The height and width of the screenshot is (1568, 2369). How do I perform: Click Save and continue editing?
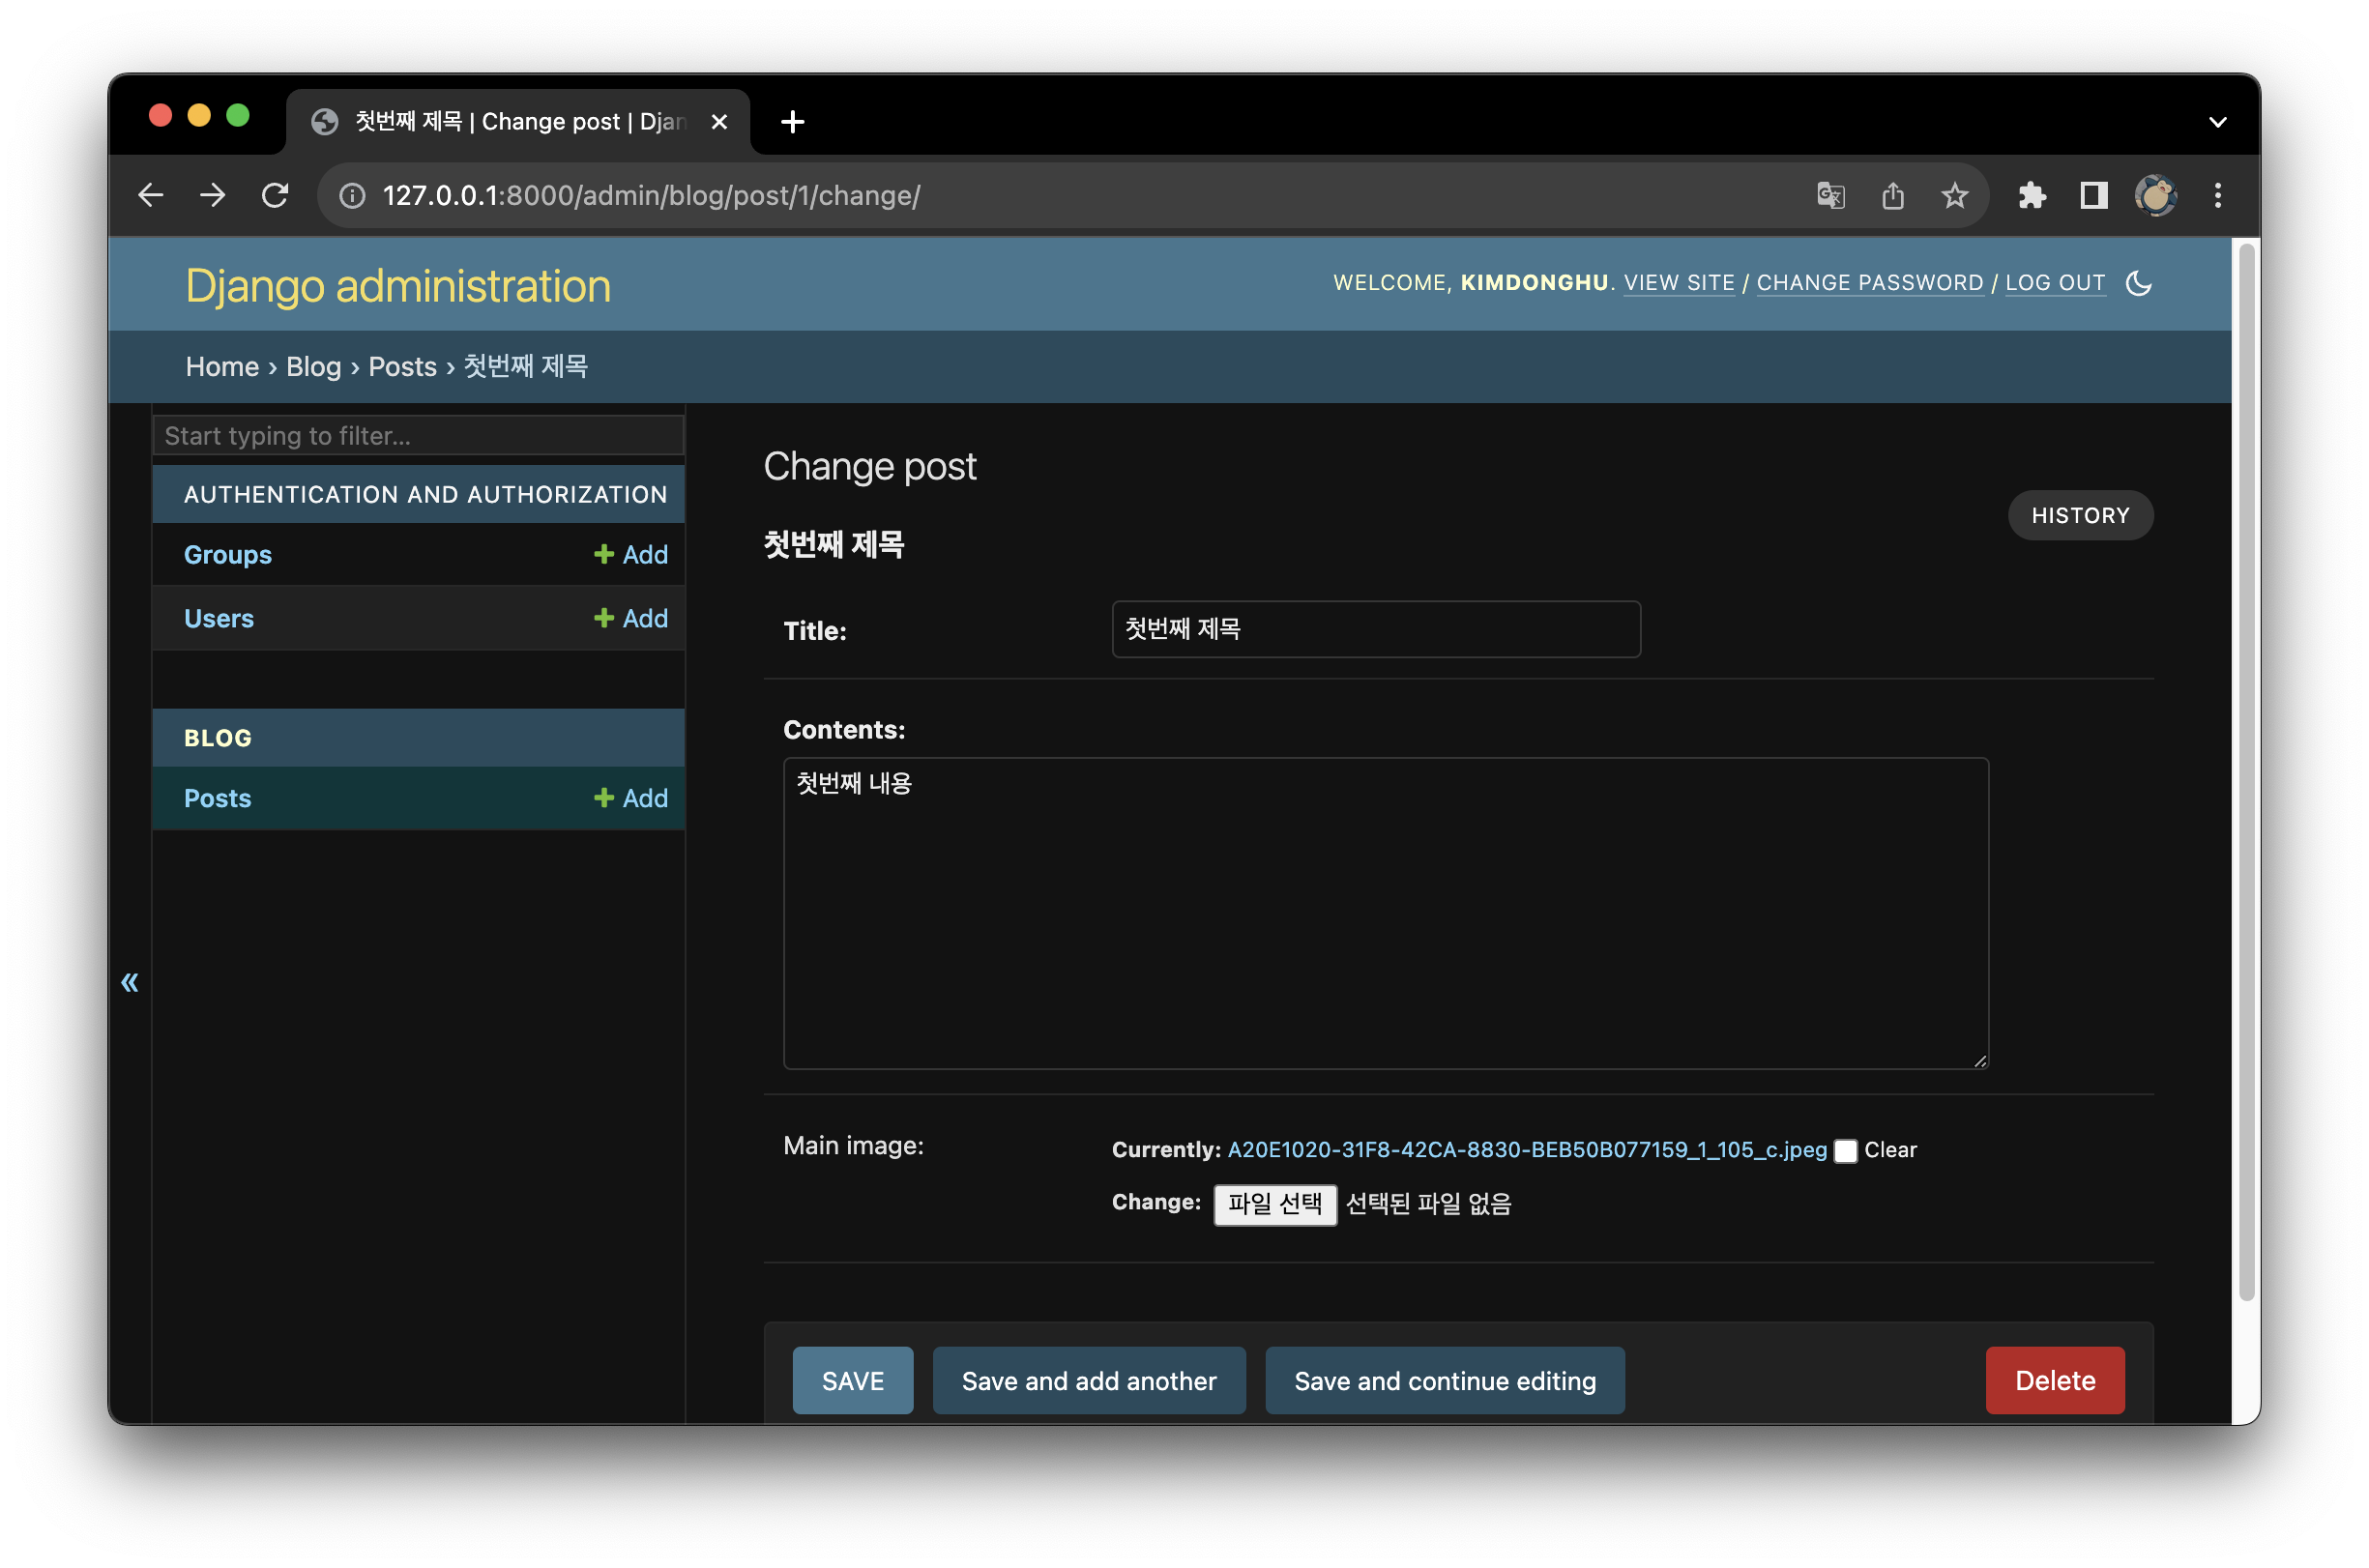pyautogui.click(x=1444, y=1381)
